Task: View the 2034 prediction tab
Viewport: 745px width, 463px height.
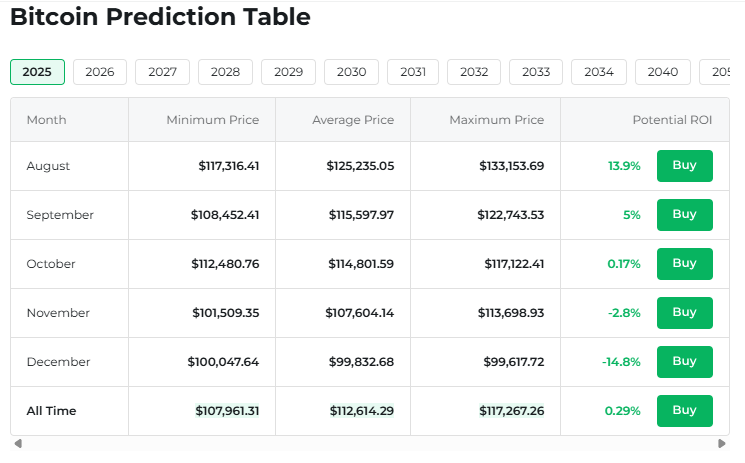Action: [599, 72]
